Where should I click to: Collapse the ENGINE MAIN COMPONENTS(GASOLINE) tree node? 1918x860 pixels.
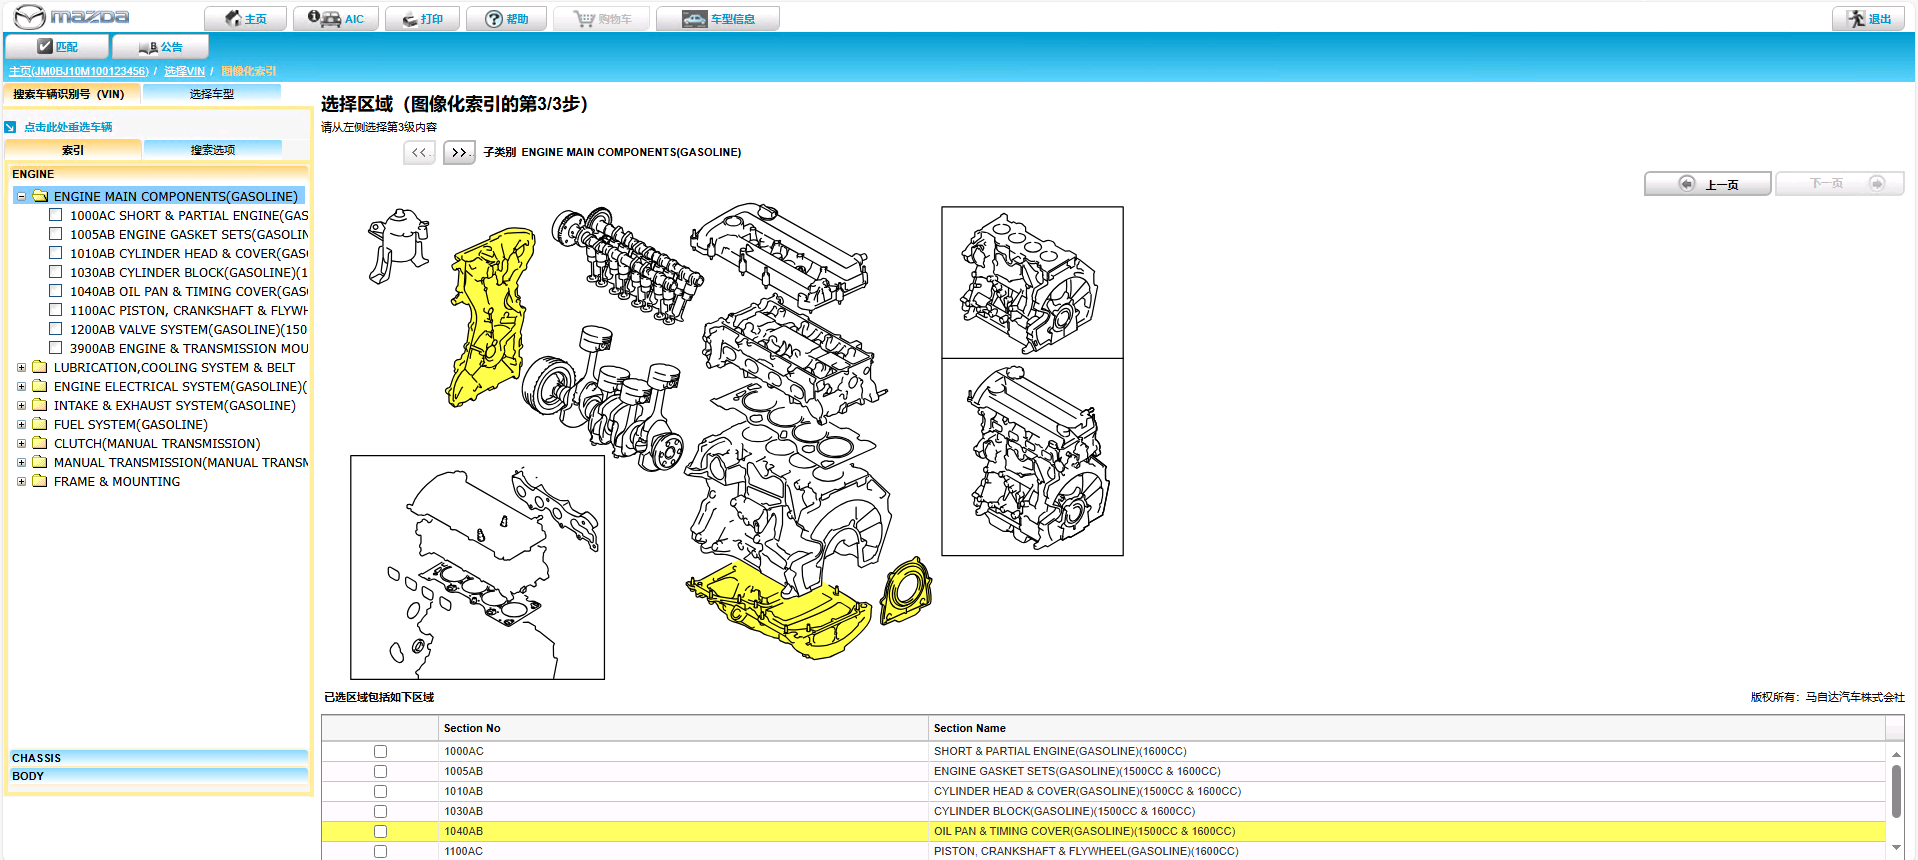21,196
